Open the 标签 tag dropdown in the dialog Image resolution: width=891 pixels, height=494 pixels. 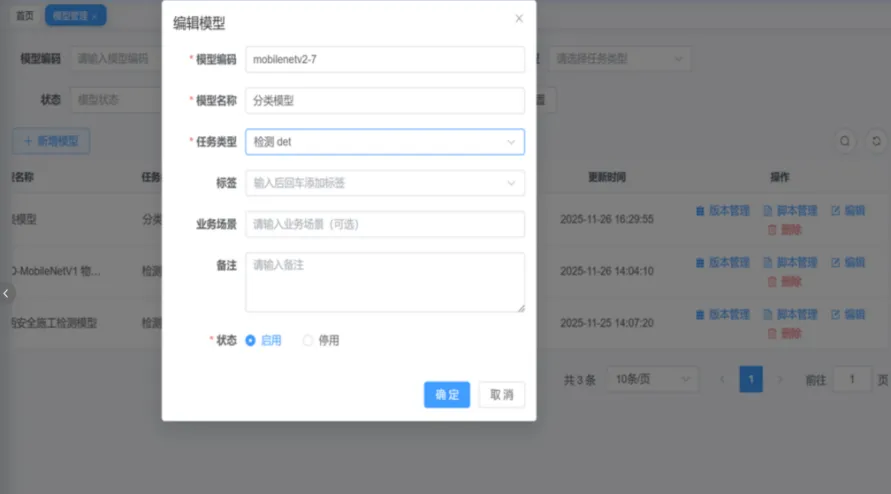385,183
